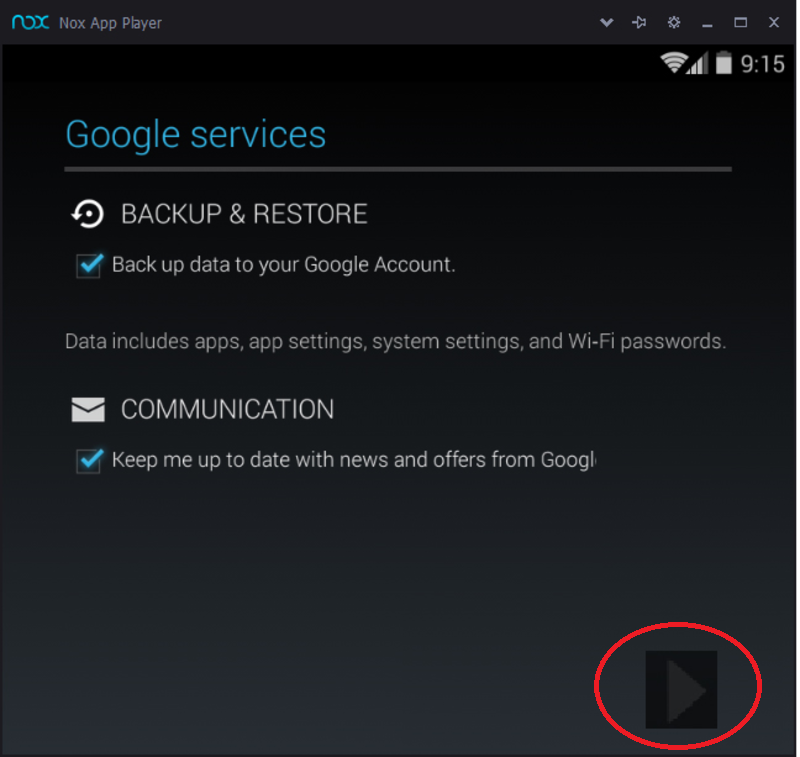Click the BACKUP & RESTORE heading
The width and height of the screenshot is (800, 757).
(x=245, y=214)
